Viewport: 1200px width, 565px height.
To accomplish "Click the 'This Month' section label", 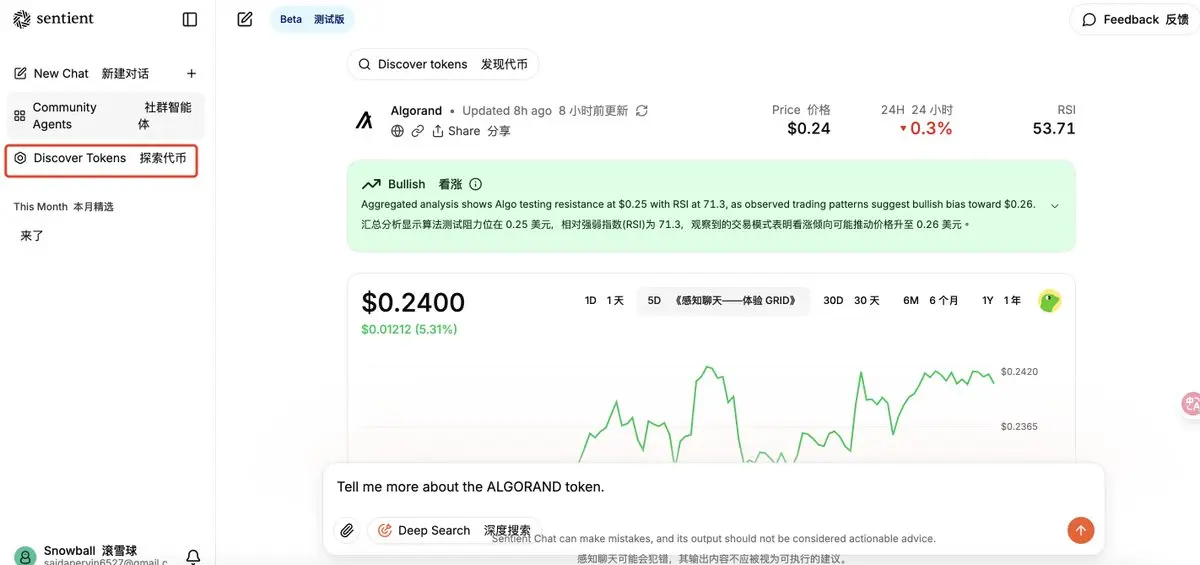I will coord(63,207).
